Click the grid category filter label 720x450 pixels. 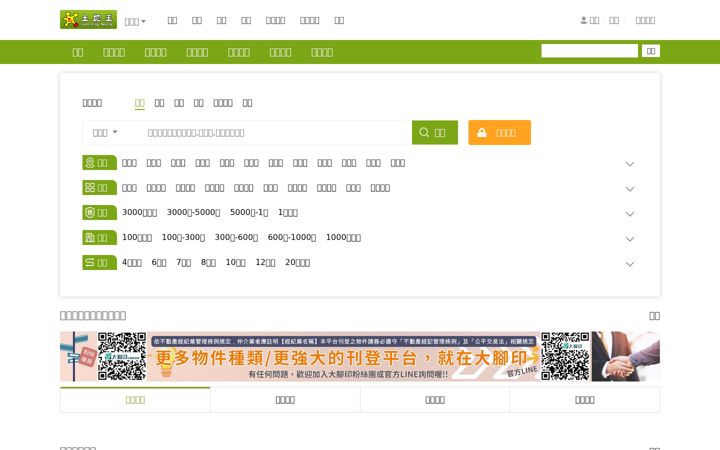click(x=99, y=187)
